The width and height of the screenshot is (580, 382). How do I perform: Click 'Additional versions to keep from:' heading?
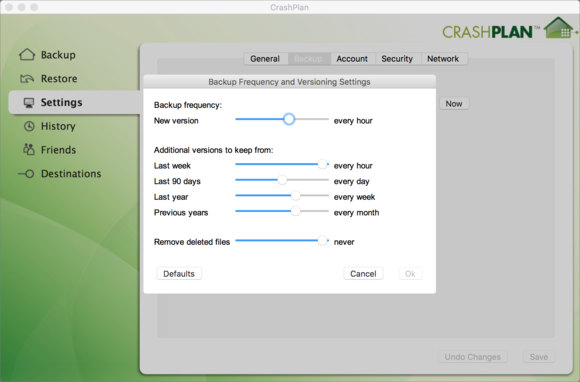tap(213, 150)
